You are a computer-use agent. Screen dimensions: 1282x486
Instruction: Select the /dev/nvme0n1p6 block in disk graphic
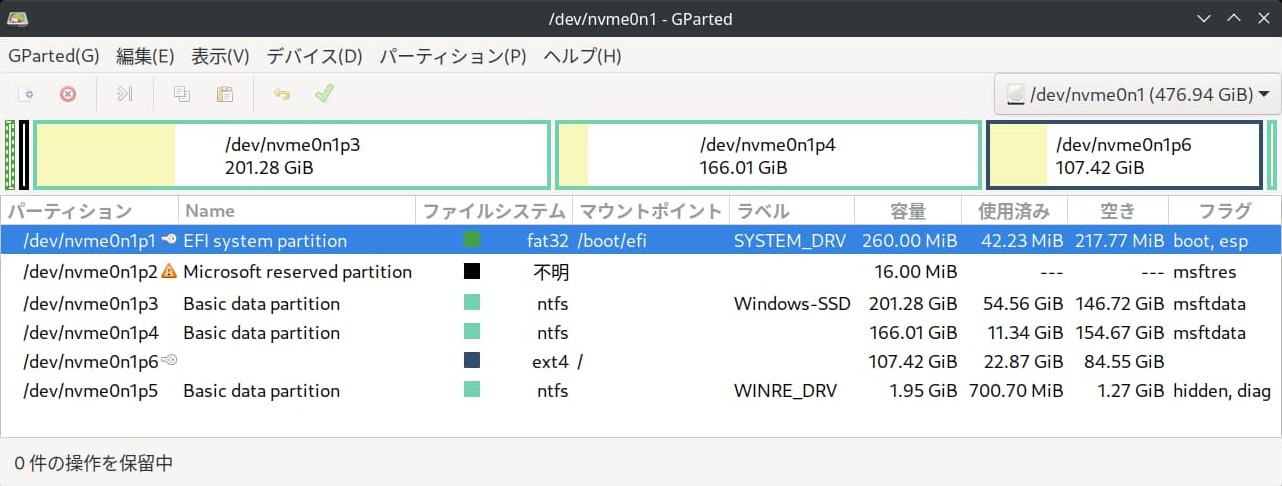click(x=1124, y=155)
